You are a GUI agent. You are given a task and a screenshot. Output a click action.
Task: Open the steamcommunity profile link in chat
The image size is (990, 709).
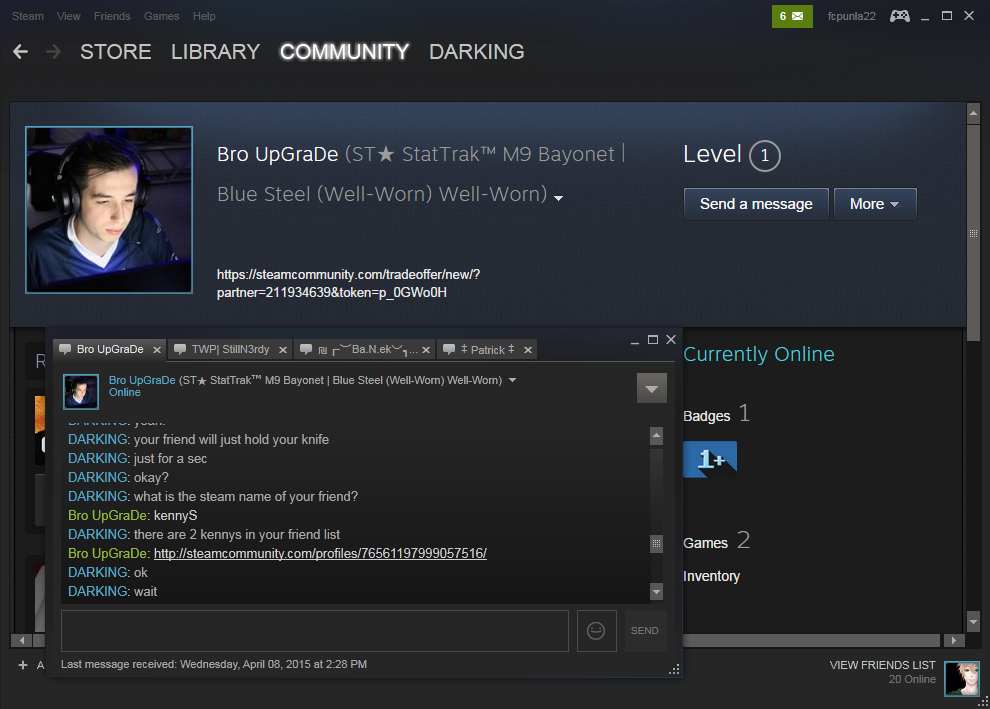click(x=320, y=554)
